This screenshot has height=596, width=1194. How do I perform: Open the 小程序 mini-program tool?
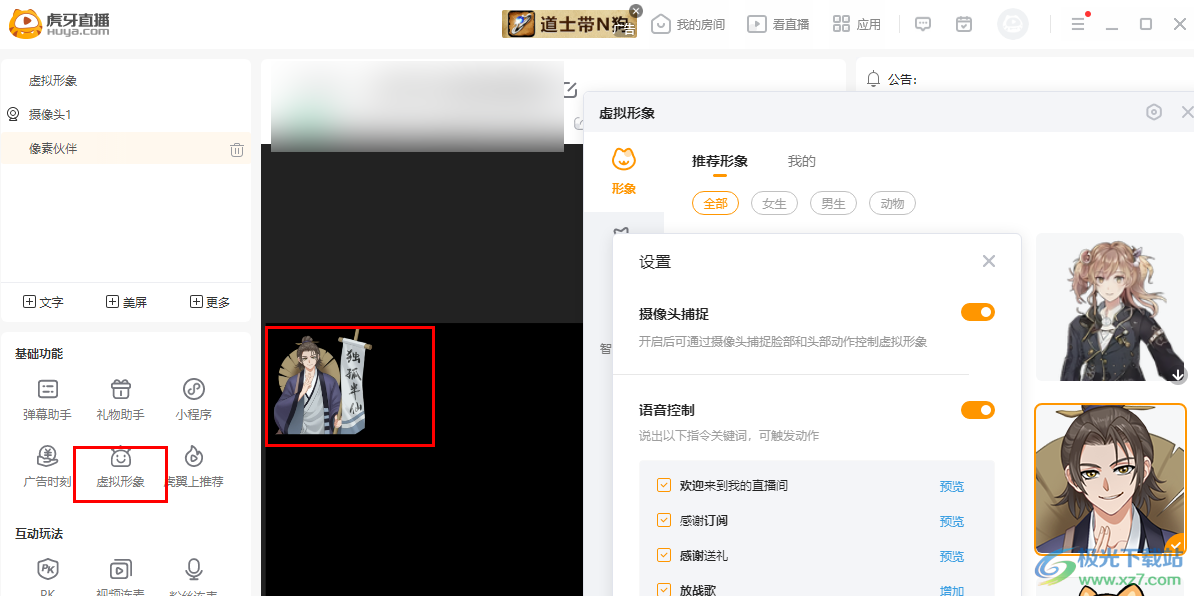pos(193,399)
